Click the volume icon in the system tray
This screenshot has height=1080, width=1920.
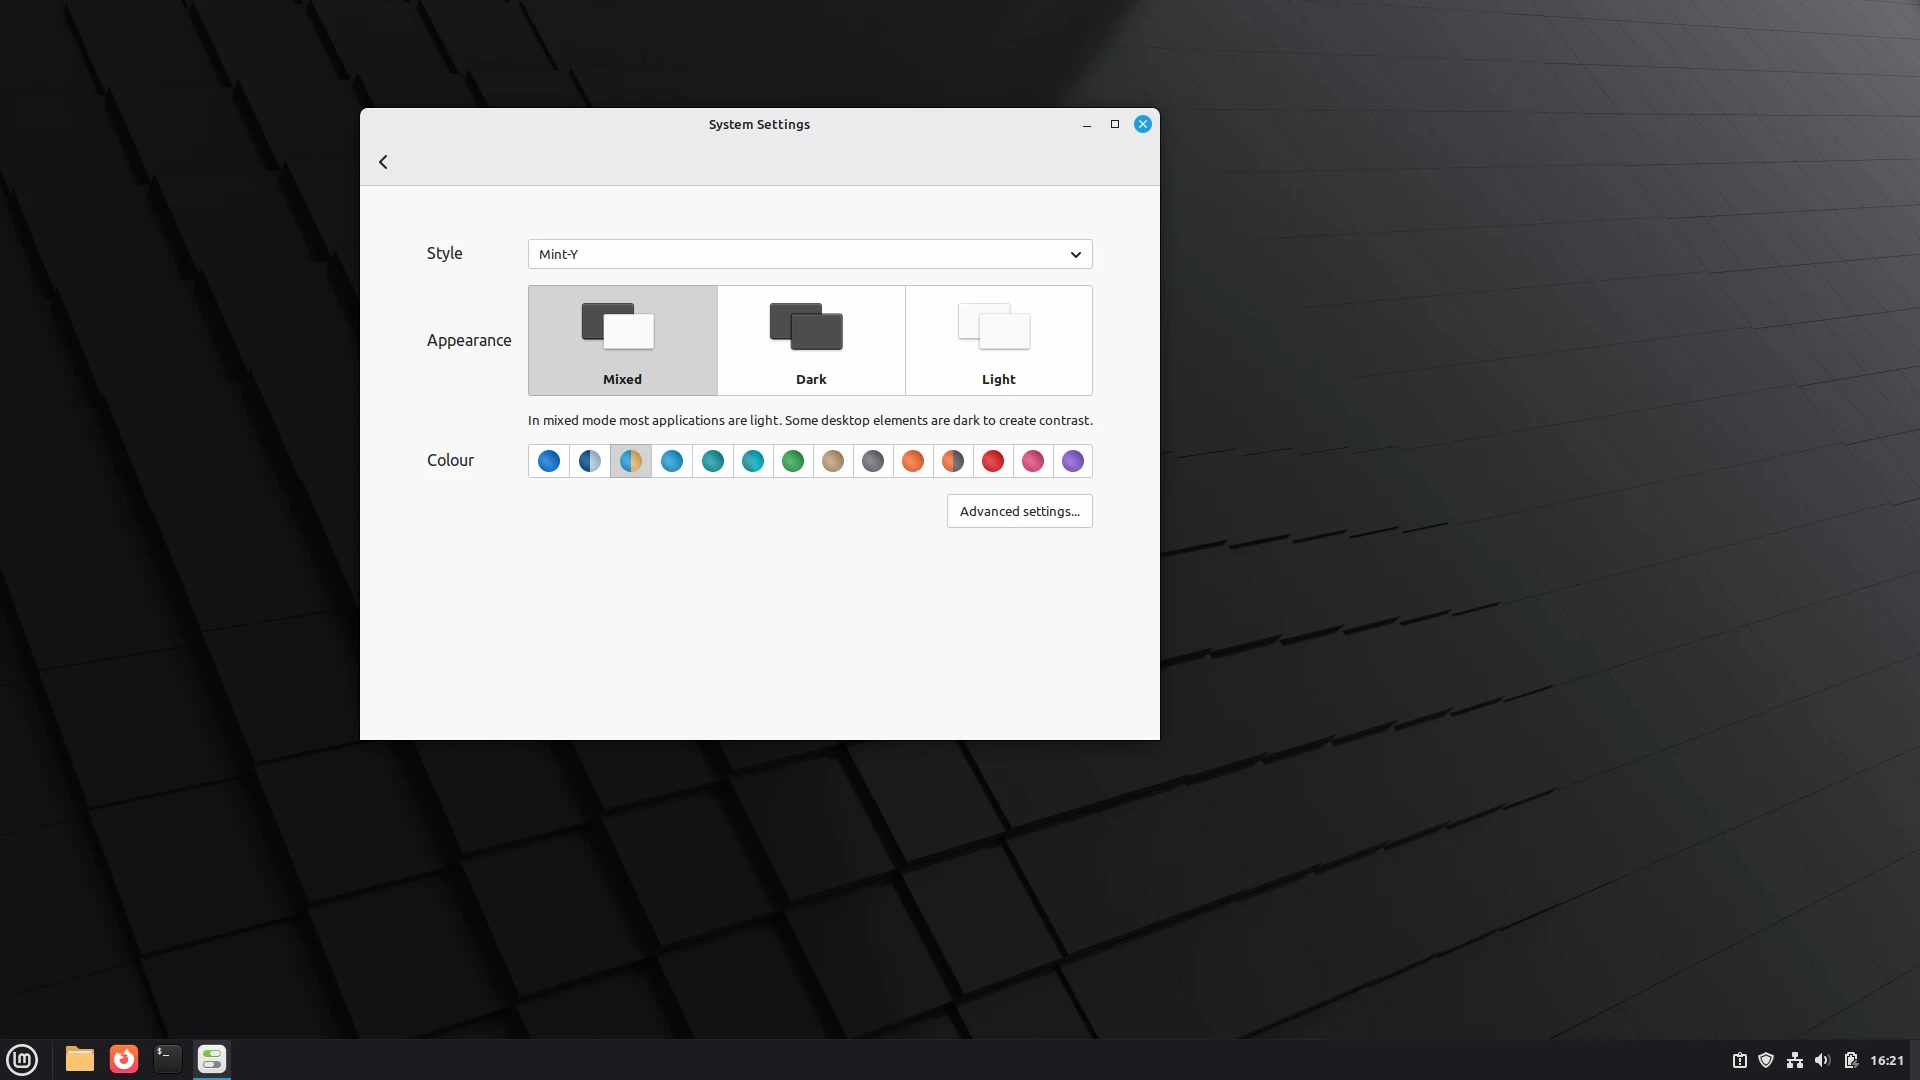coord(1822,1060)
